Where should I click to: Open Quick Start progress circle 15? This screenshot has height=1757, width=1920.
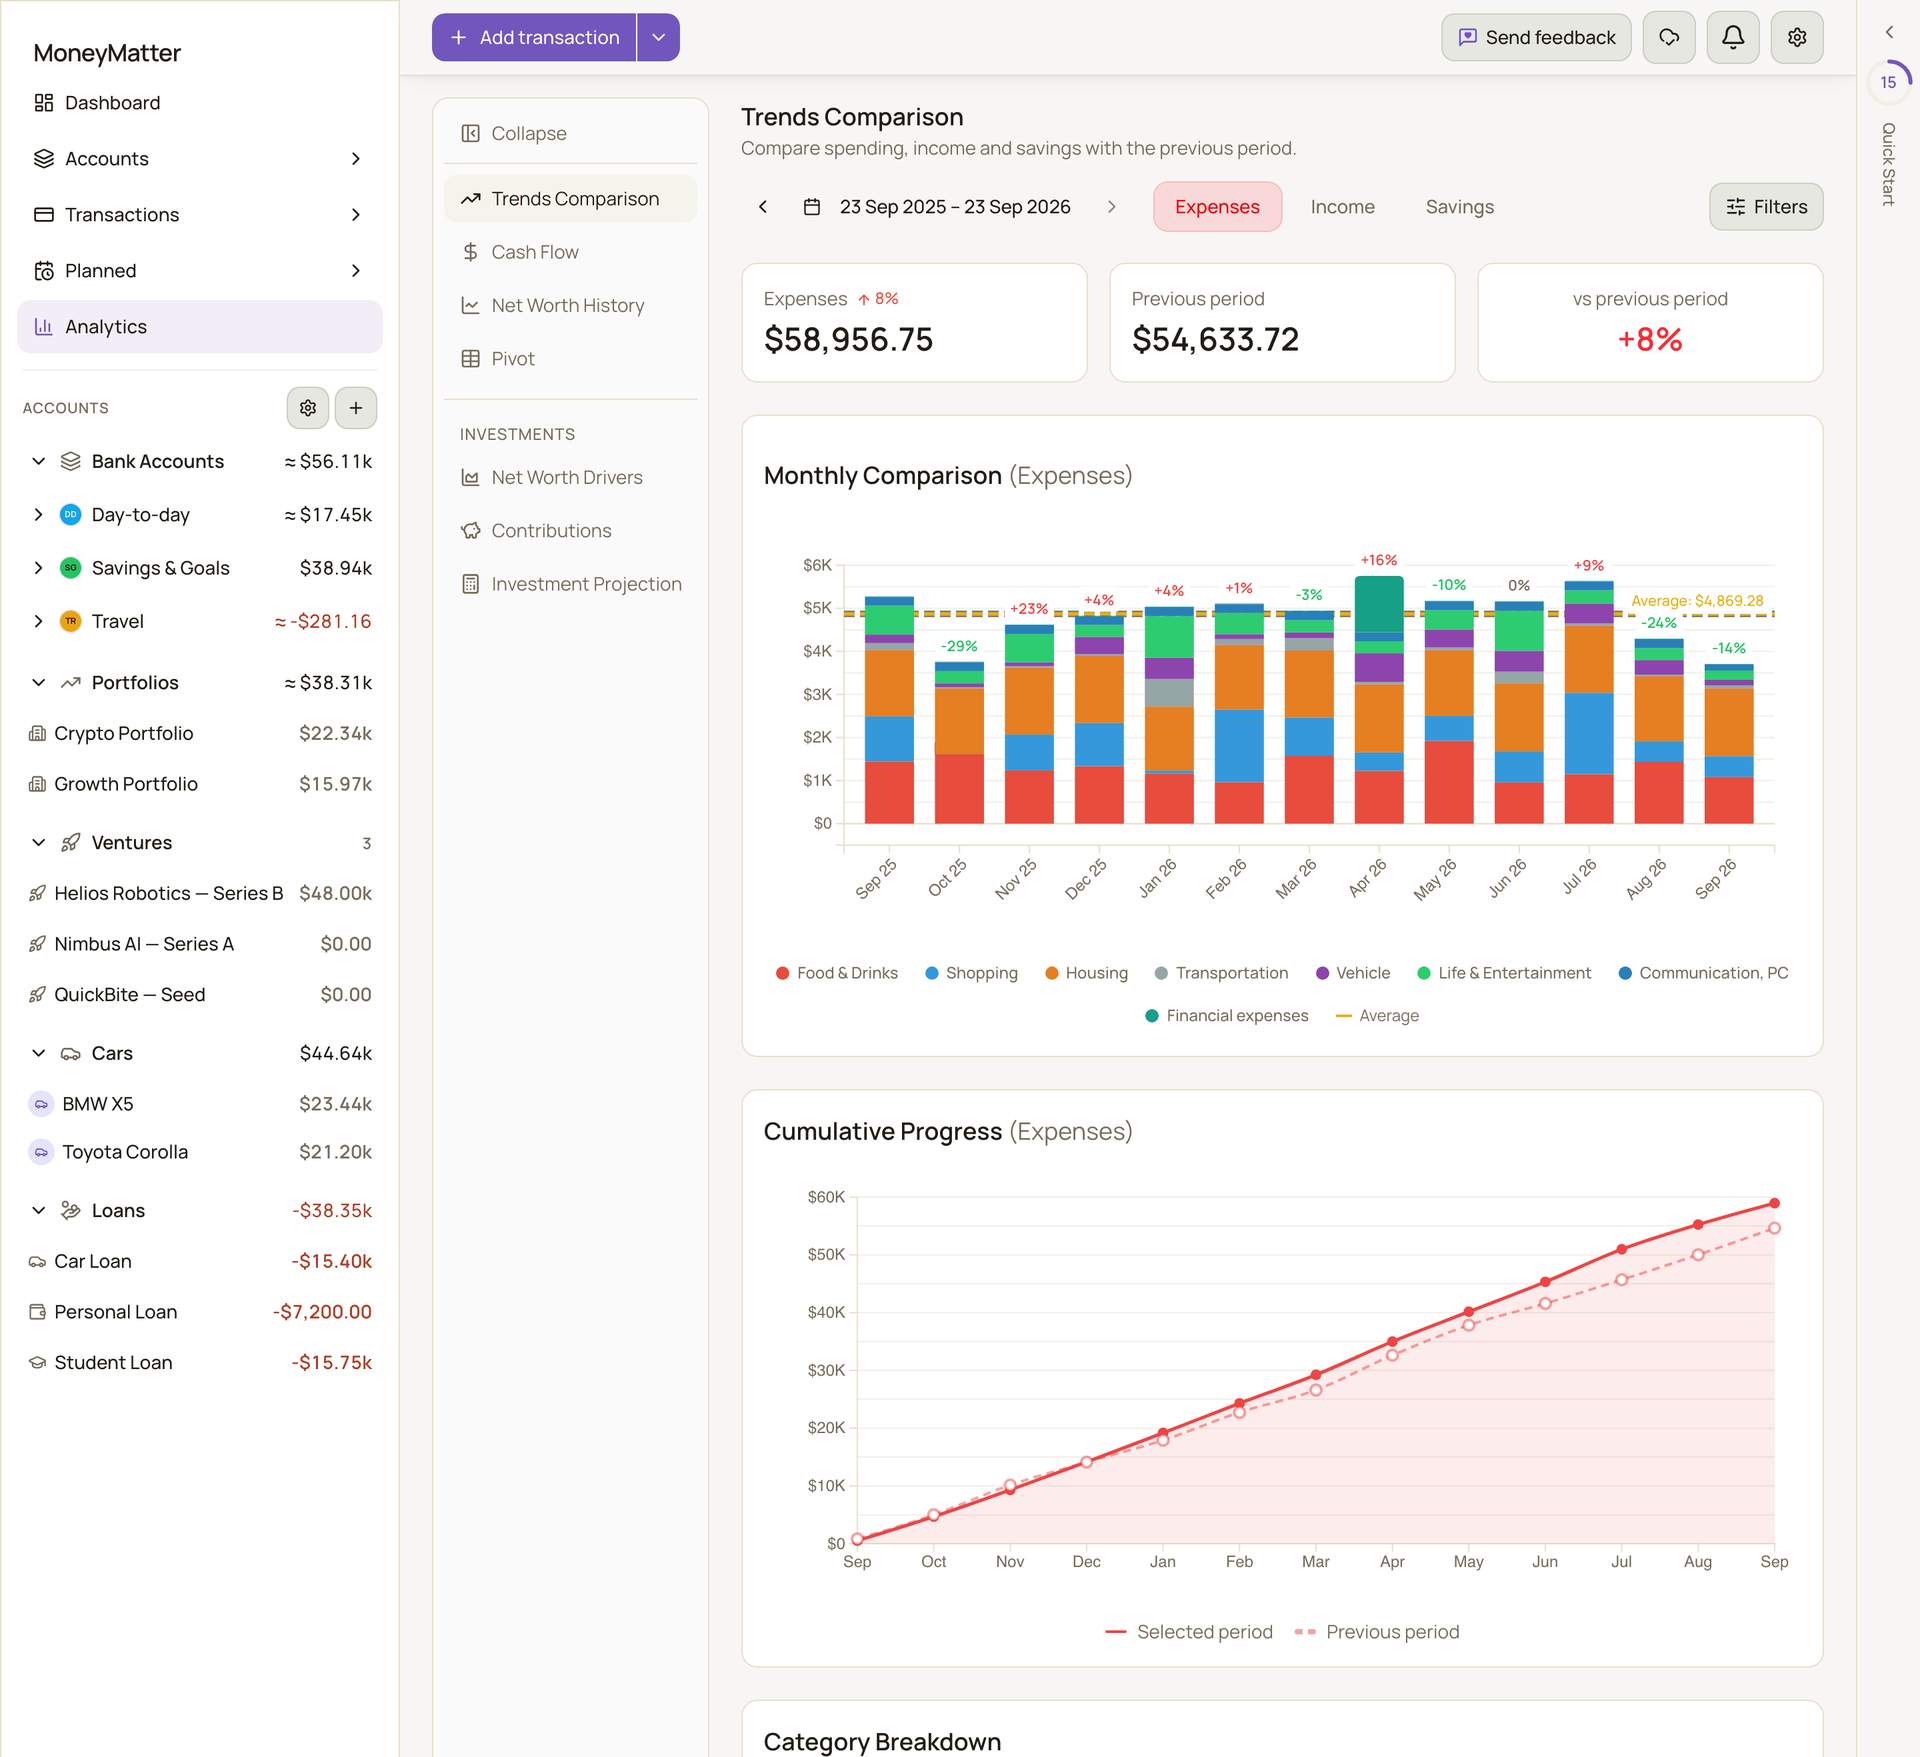1888,82
